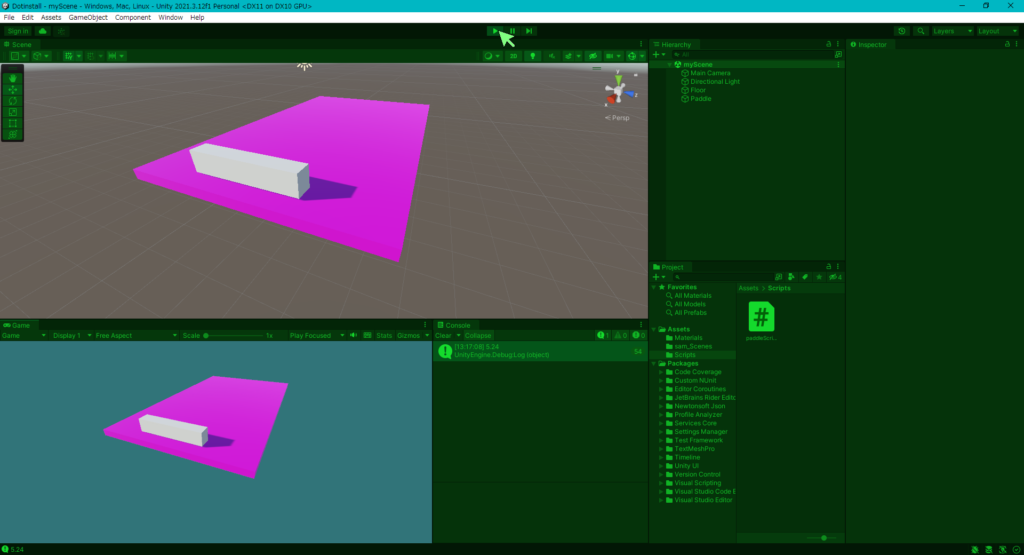
Task: Click the global search magnifier icon
Action: point(921,31)
